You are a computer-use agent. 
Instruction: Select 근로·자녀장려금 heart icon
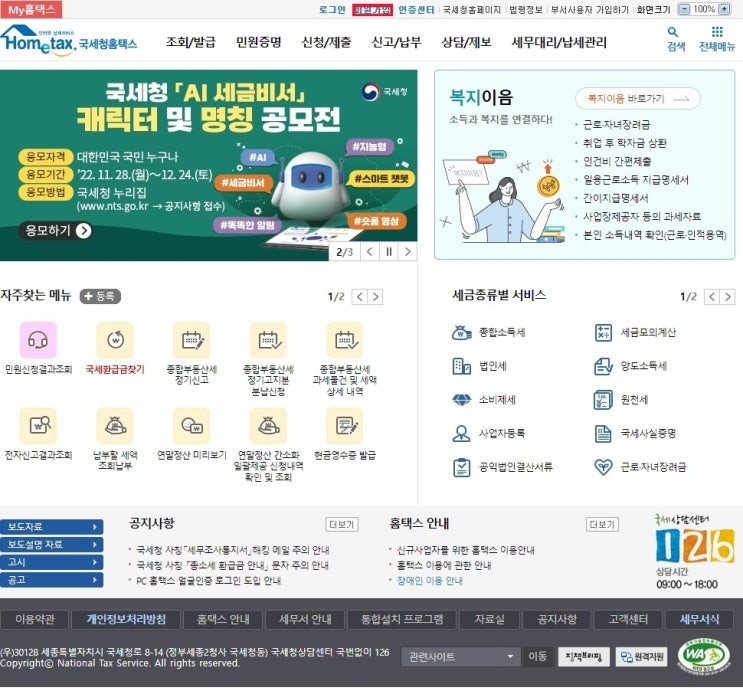603,468
